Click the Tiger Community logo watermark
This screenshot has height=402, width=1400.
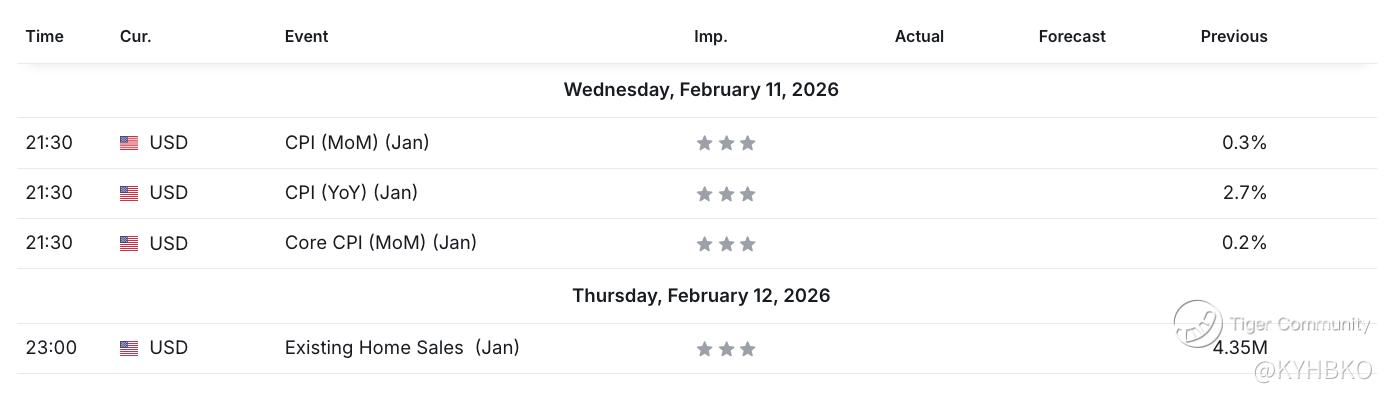(1198, 324)
